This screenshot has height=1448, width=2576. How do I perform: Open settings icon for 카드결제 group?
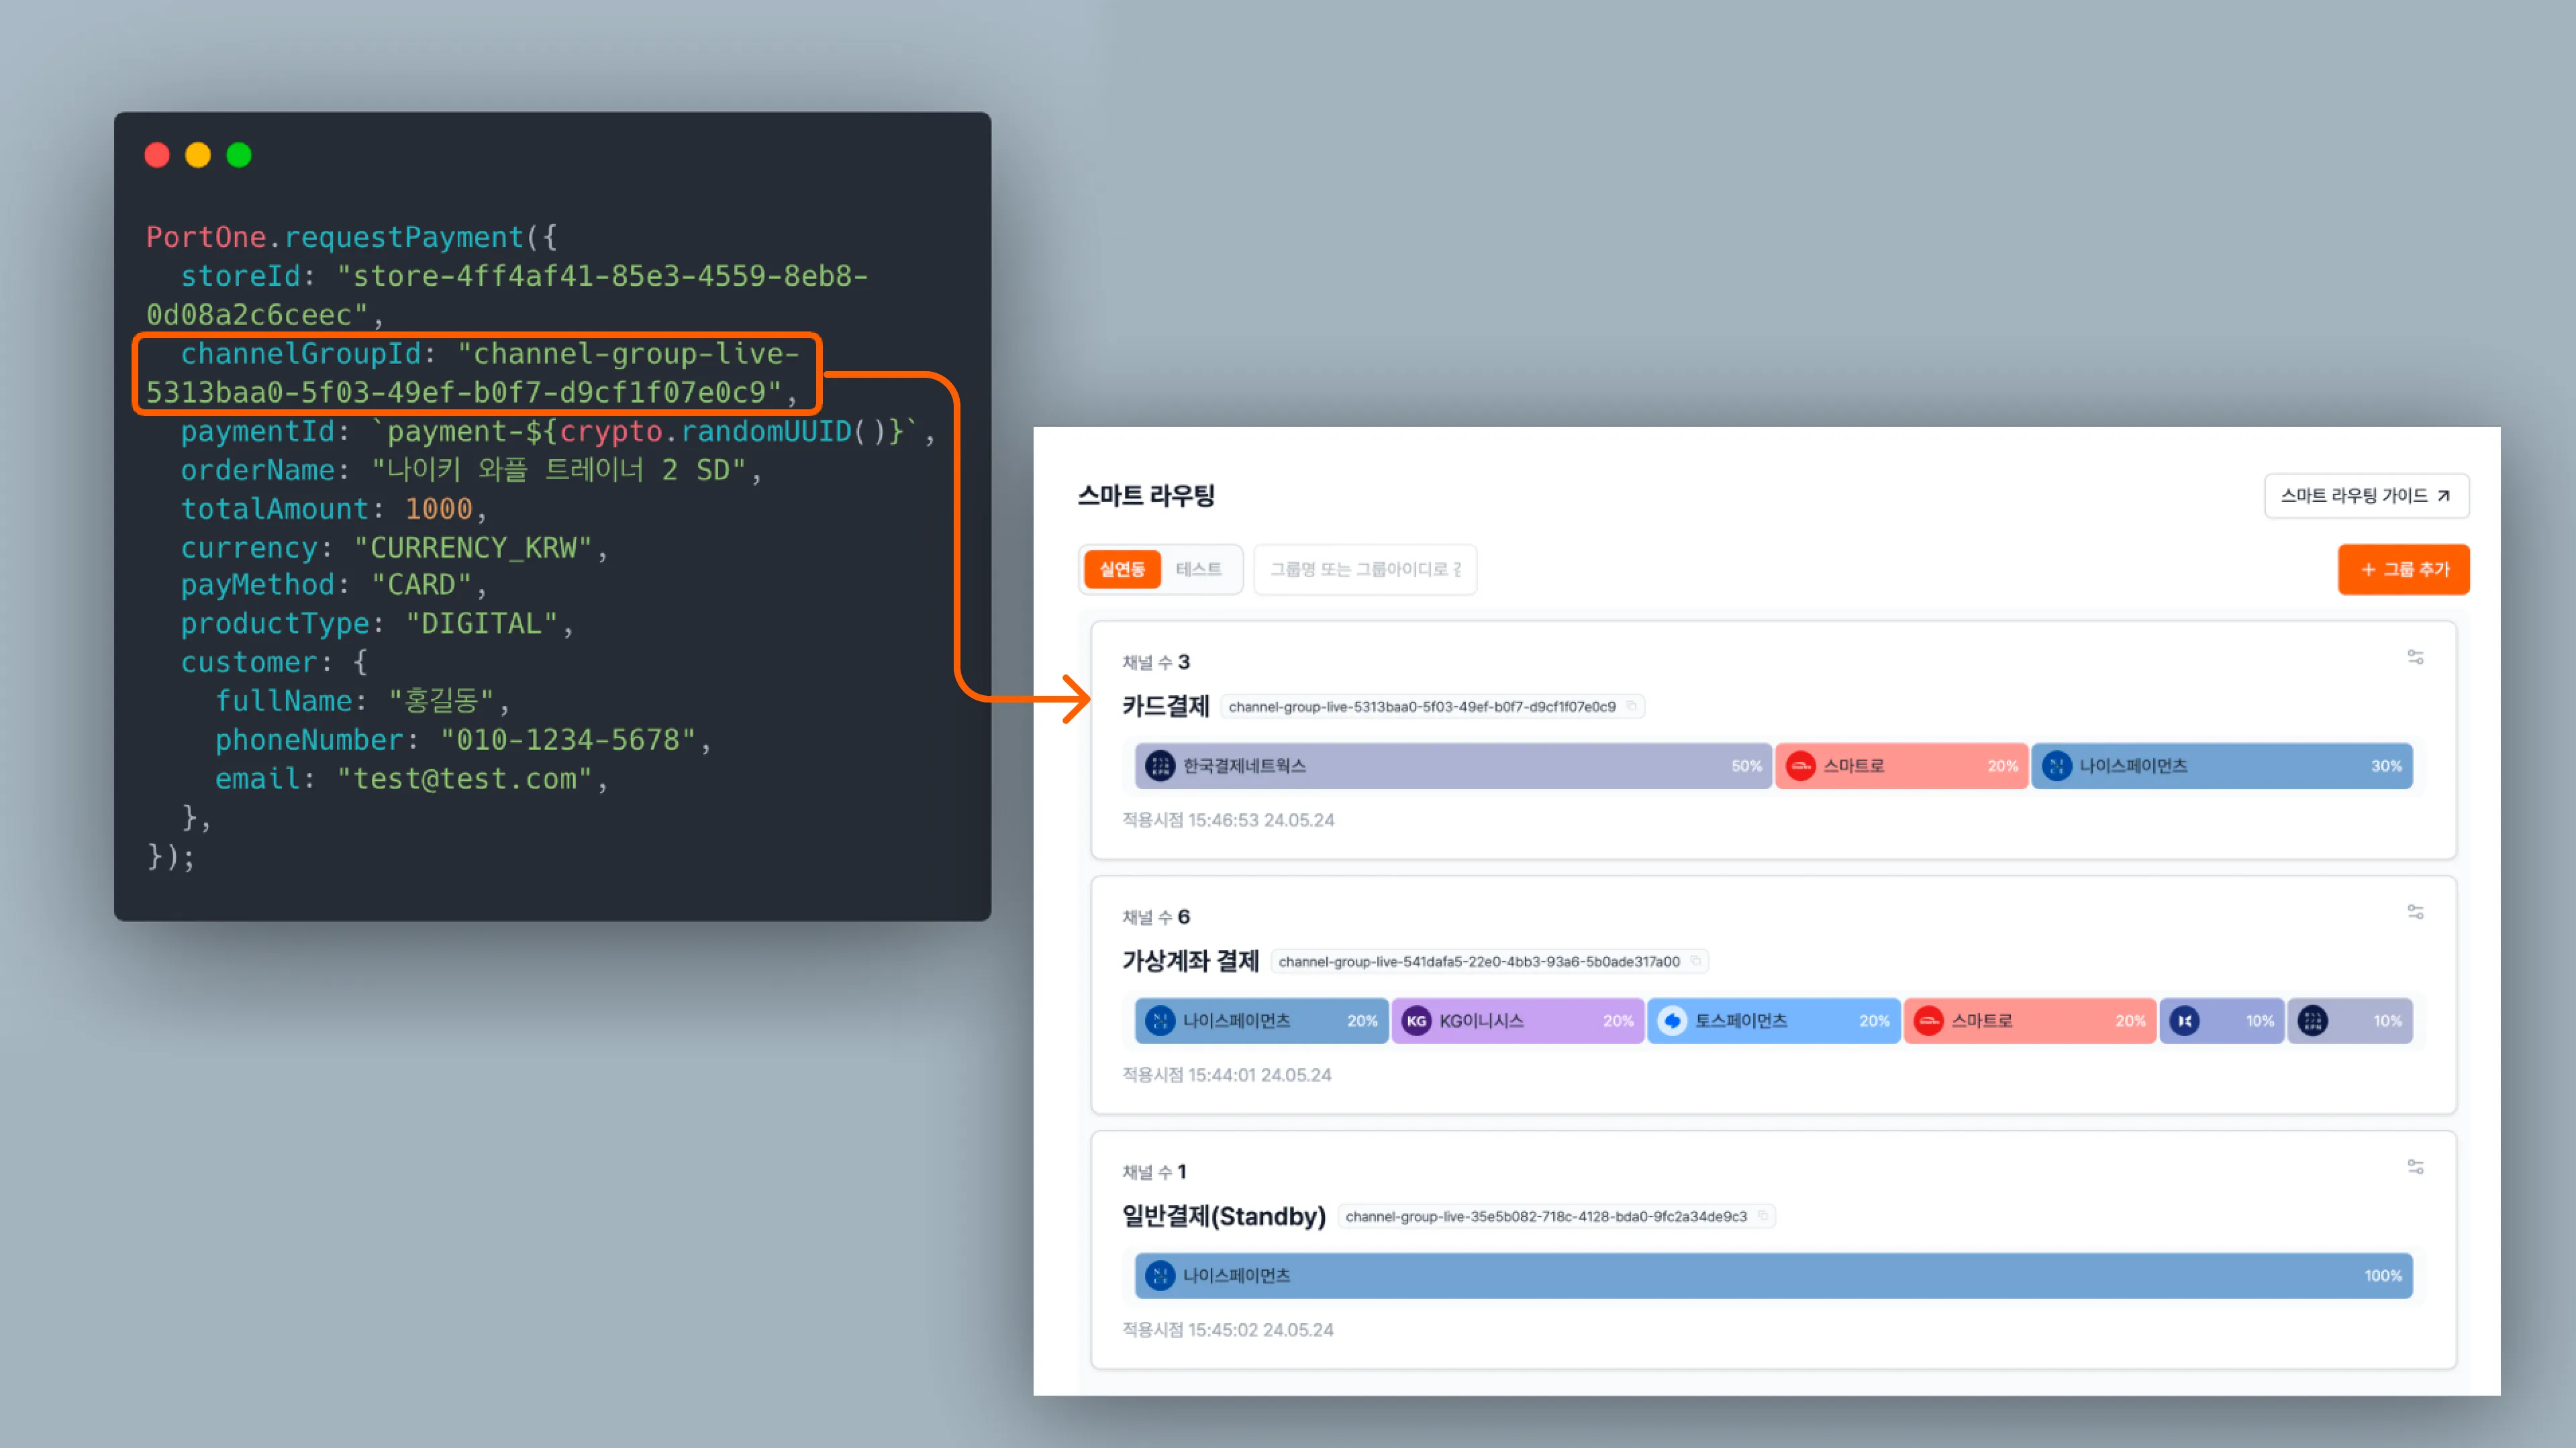(2415, 657)
